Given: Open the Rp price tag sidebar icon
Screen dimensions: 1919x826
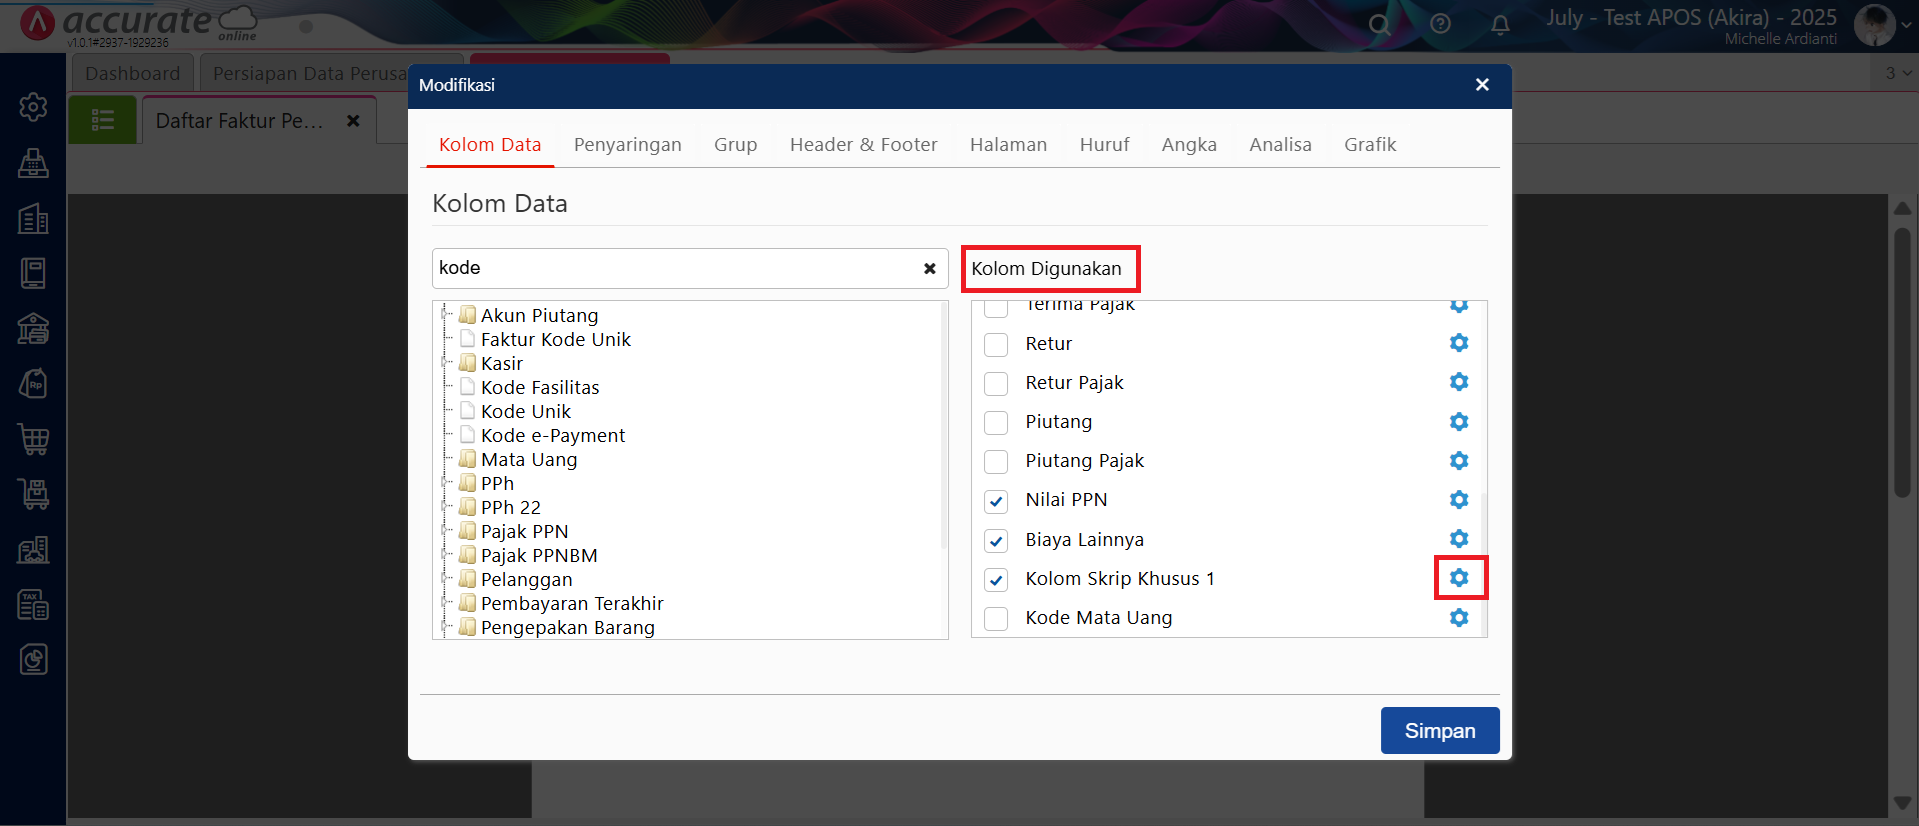Looking at the screenshot, I should (x=33, y=383).
